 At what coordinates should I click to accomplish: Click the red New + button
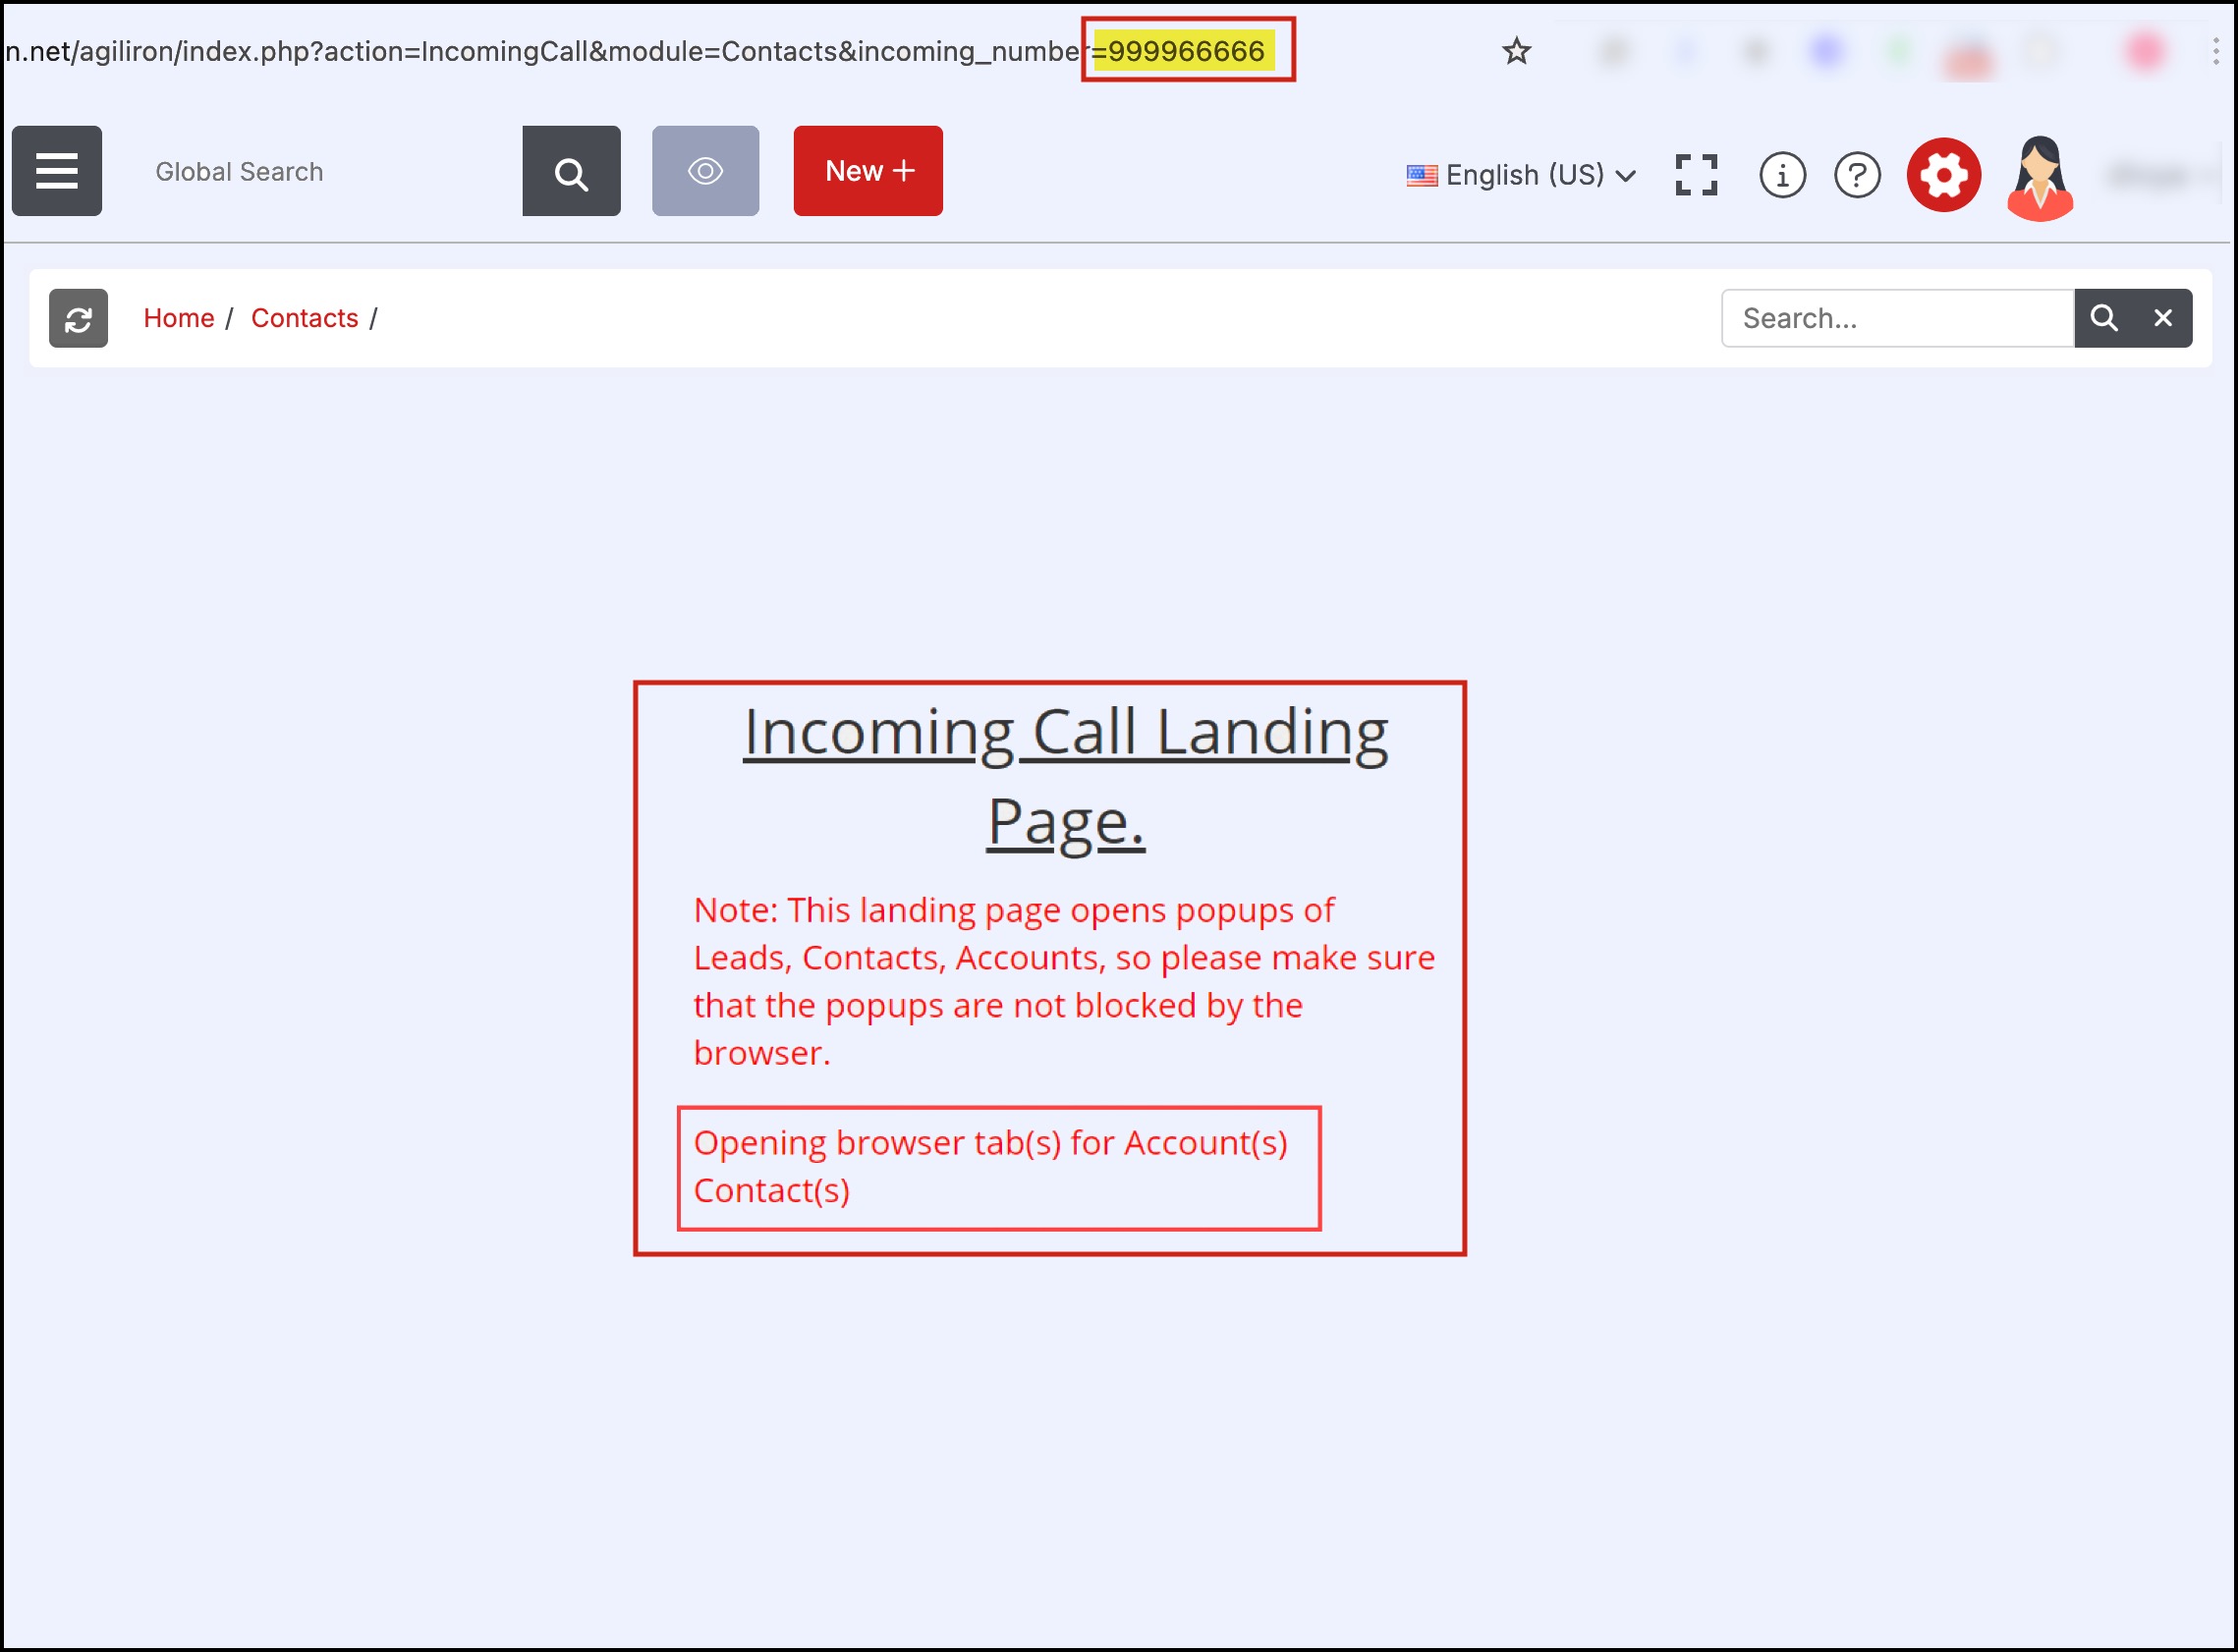point(867,171)
